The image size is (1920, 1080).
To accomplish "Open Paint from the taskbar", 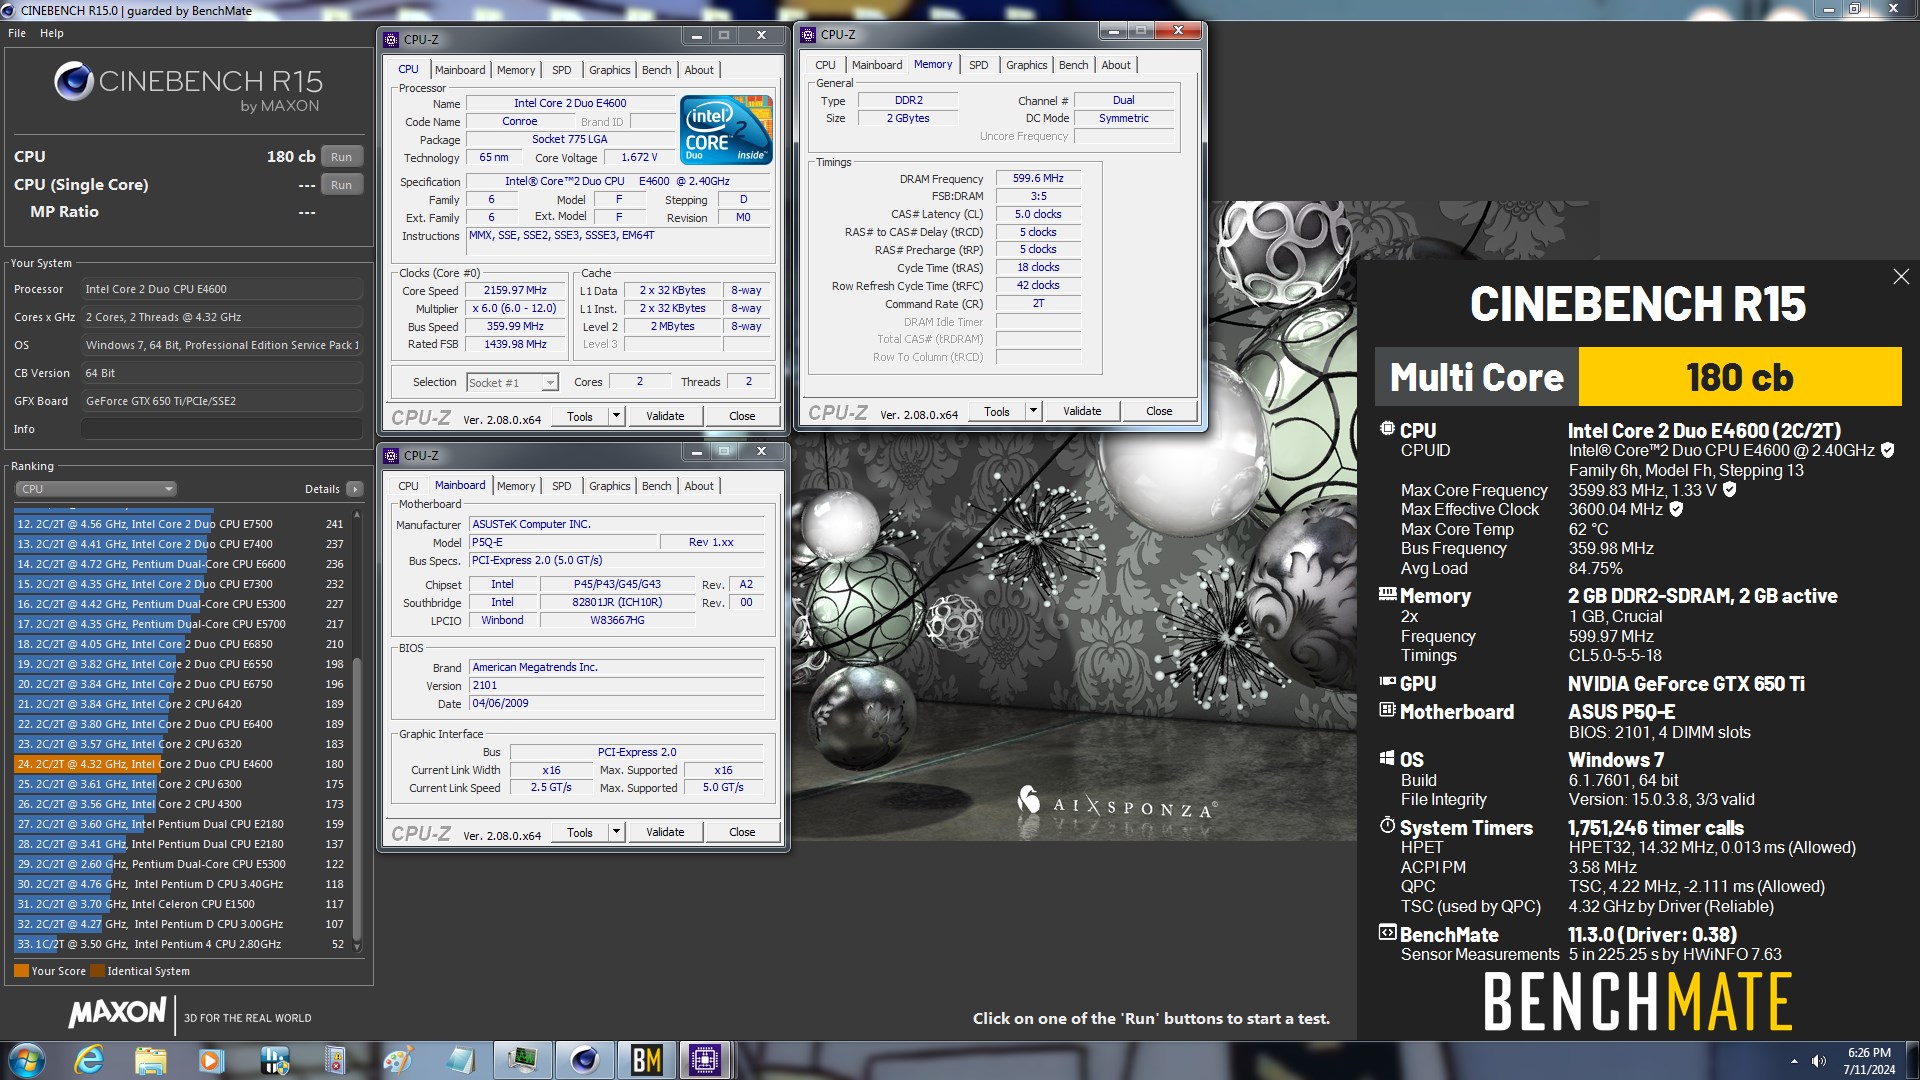I will click(397, 1060).
